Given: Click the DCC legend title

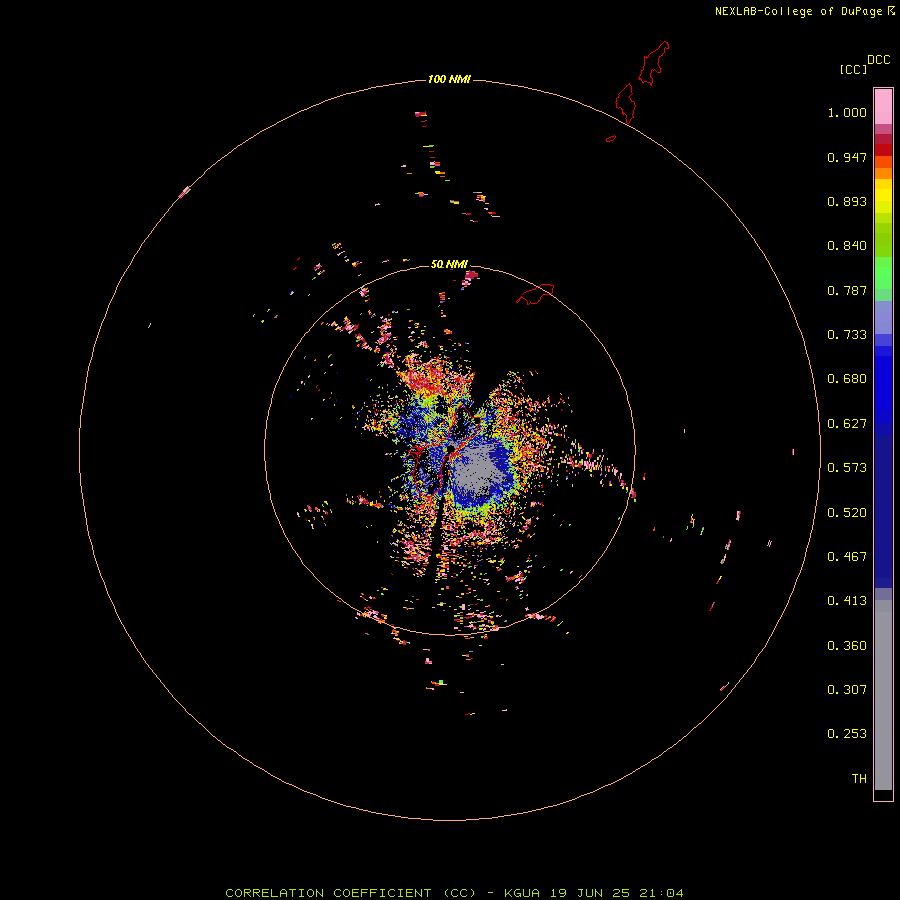Looking at the screenshot, I should 878,60.
